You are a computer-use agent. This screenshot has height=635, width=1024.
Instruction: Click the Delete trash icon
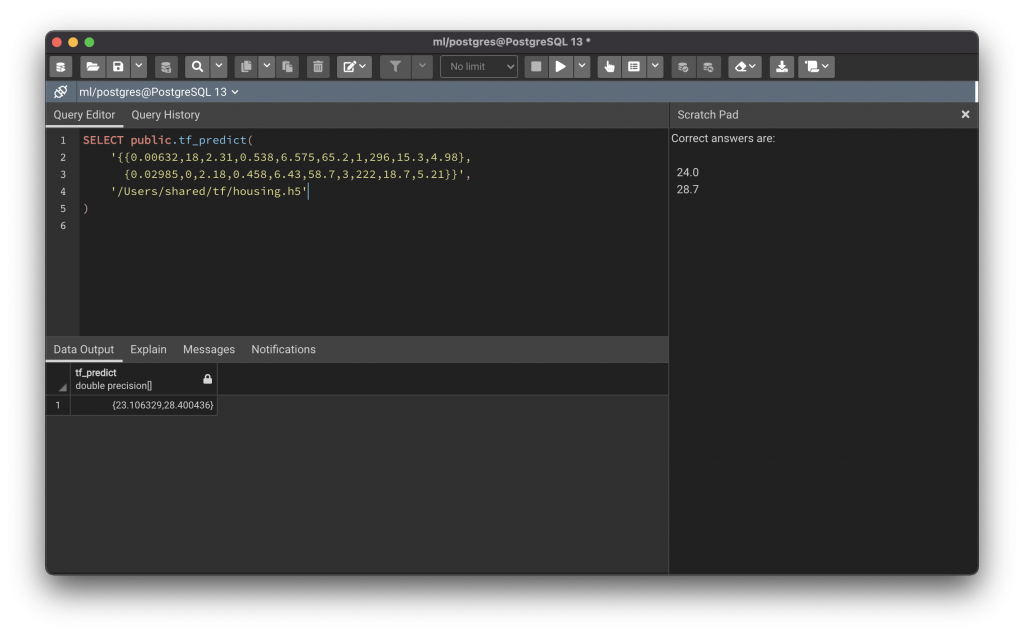click(318, 67)
